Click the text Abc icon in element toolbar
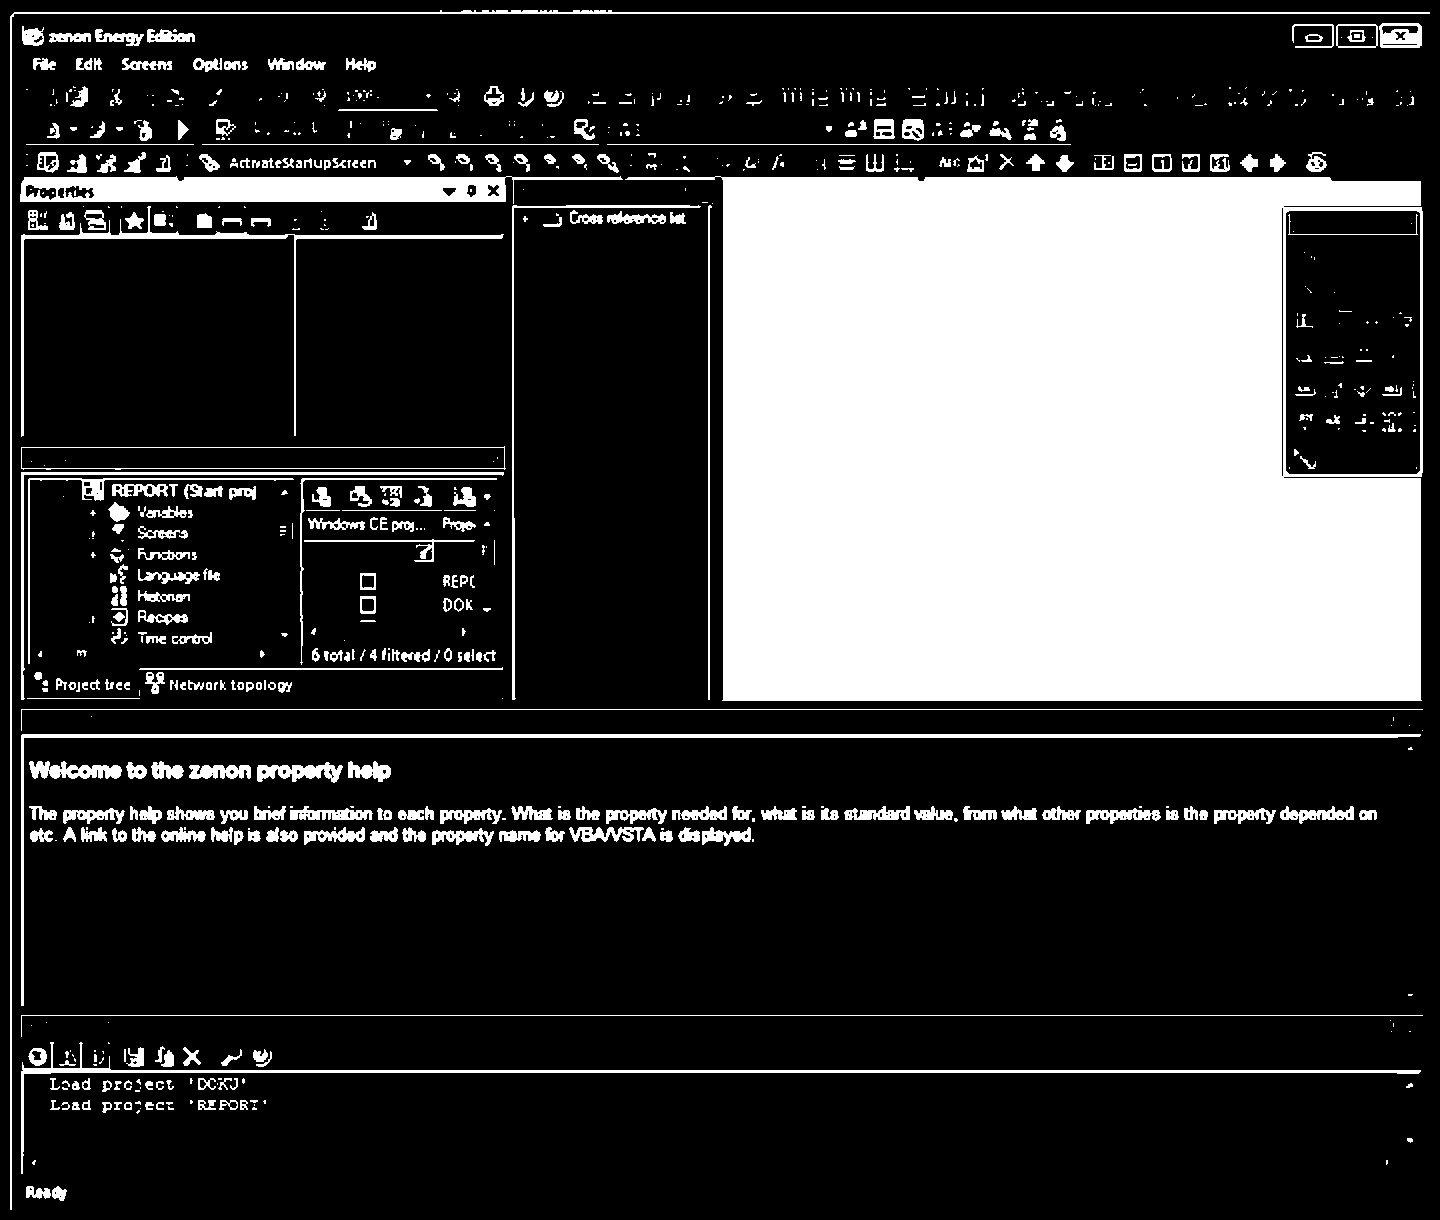 point(949,163)
